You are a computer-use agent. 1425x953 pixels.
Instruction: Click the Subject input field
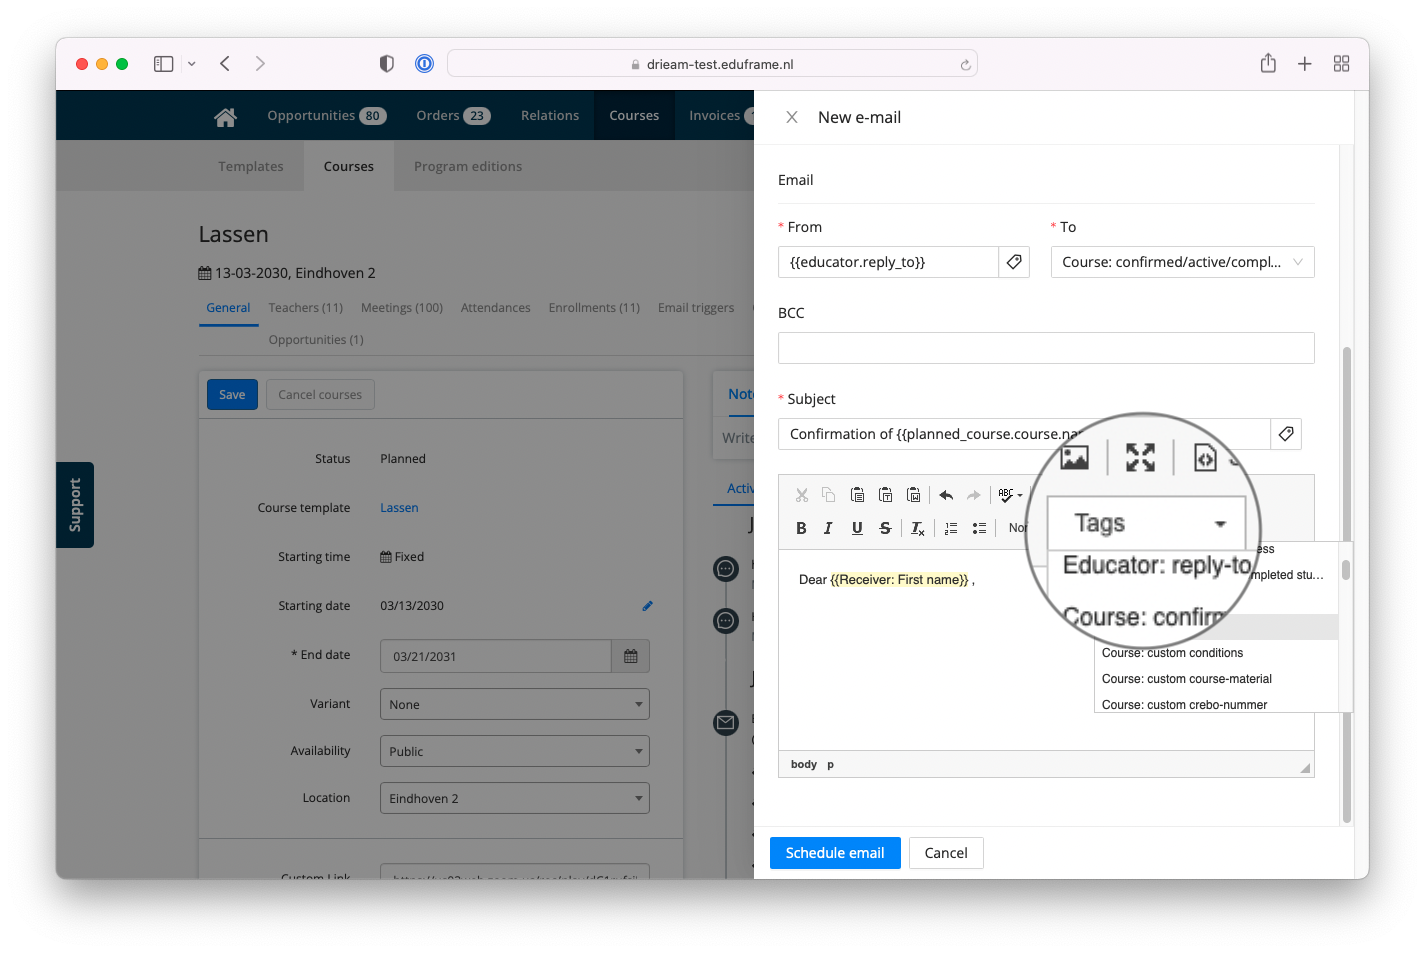(1024, 434)
